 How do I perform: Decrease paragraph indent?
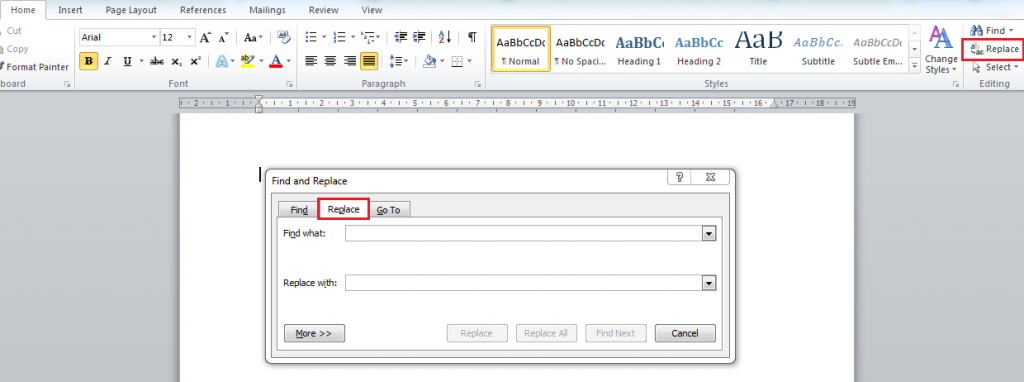[x=401, y=37]
